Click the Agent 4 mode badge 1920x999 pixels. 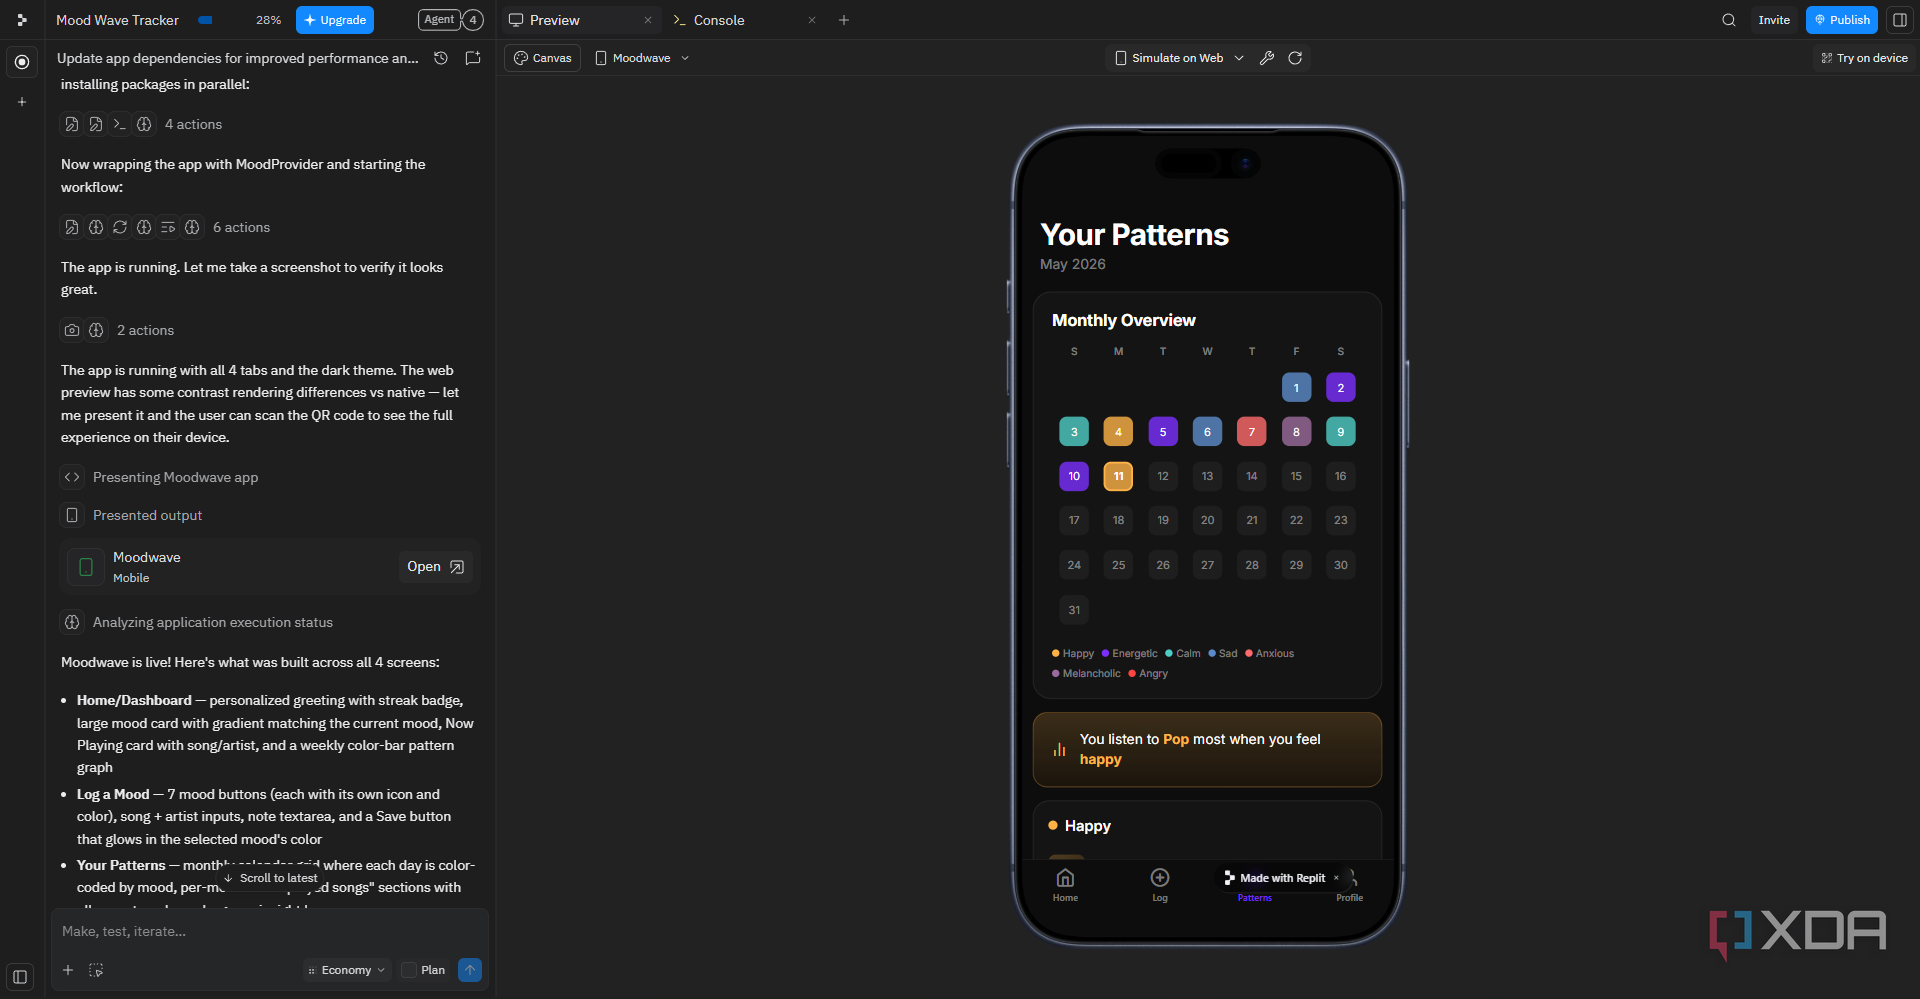(x=450, y=20)
